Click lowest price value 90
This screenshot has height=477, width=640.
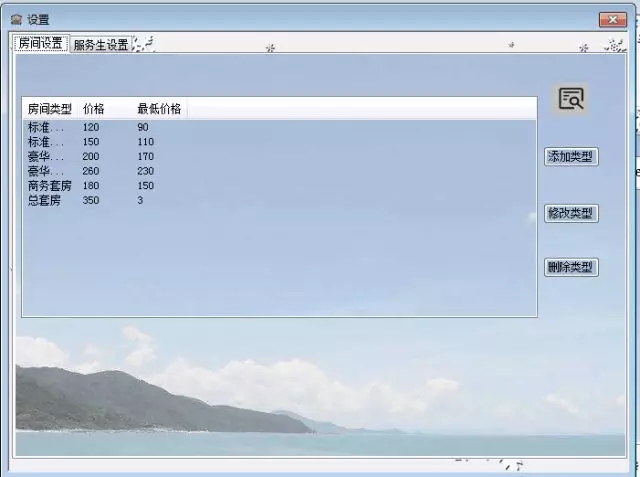pos(143,127)
